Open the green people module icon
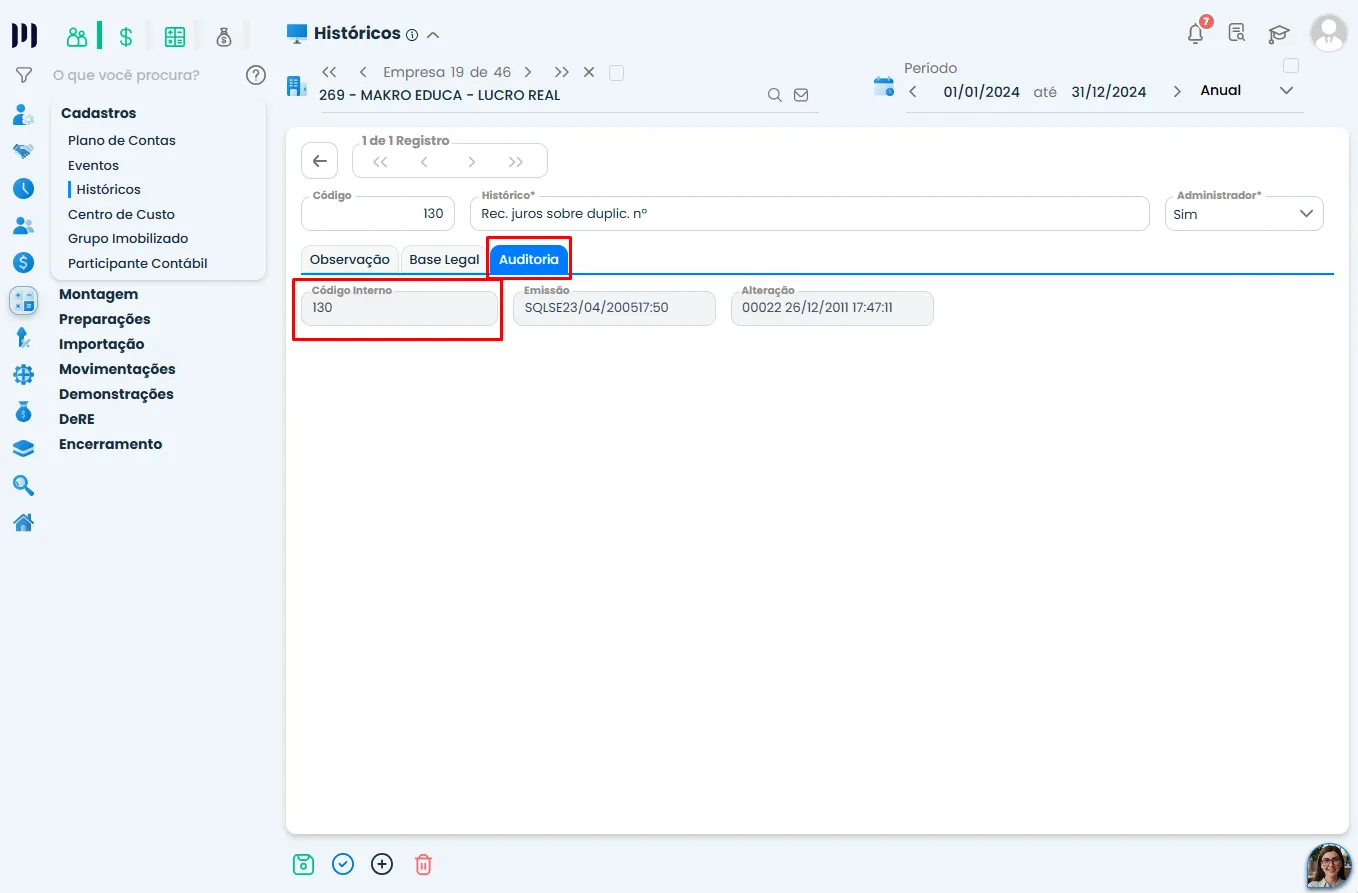 [77, 37]
